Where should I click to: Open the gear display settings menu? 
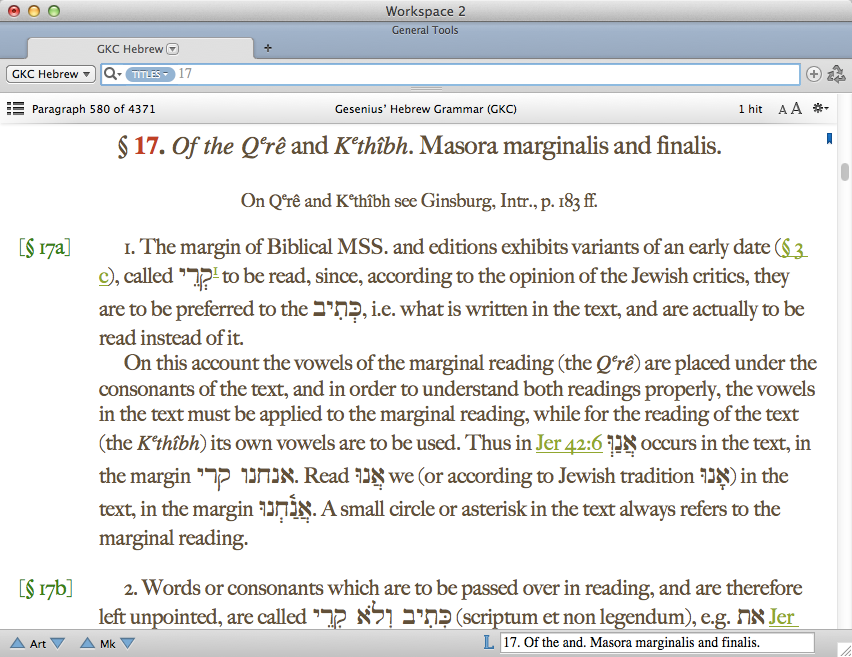coord(821,108)
